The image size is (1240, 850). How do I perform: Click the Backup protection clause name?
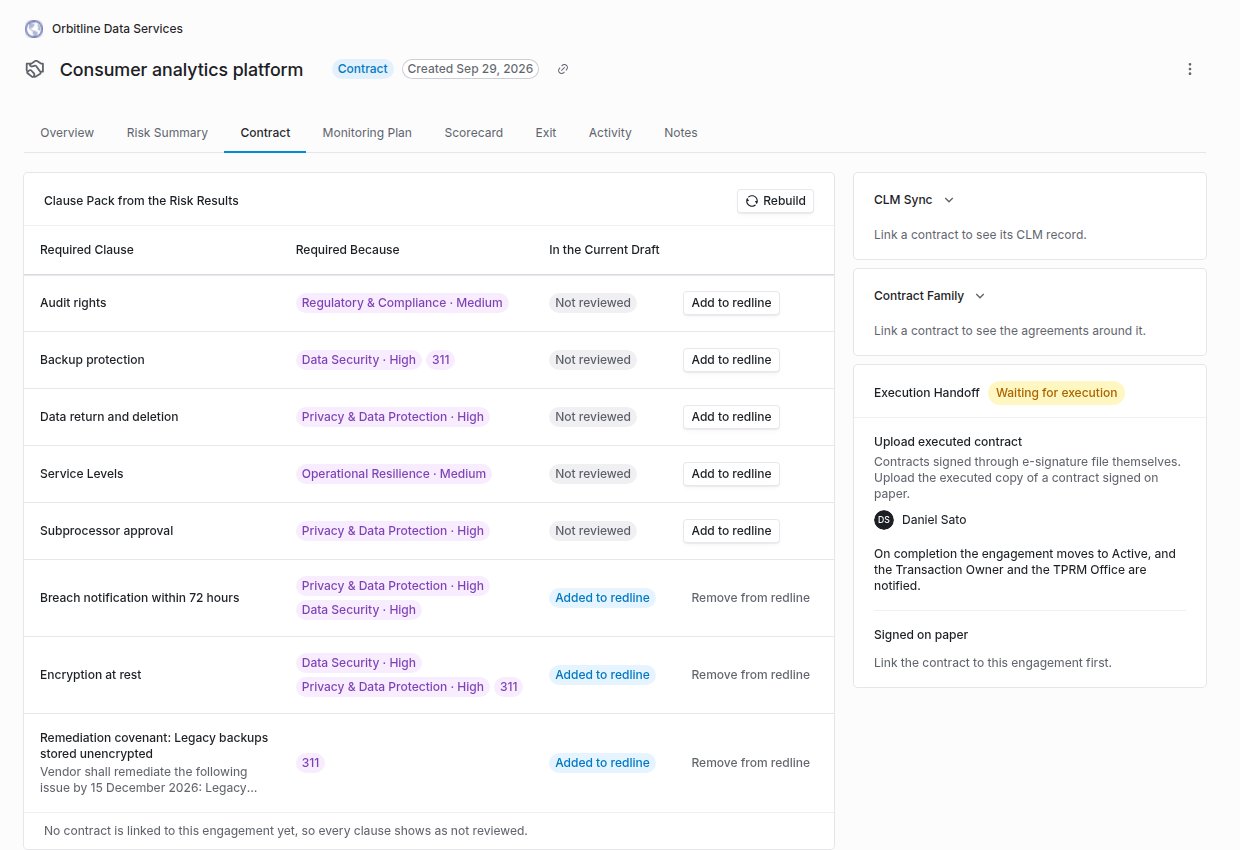click(92, 360)
